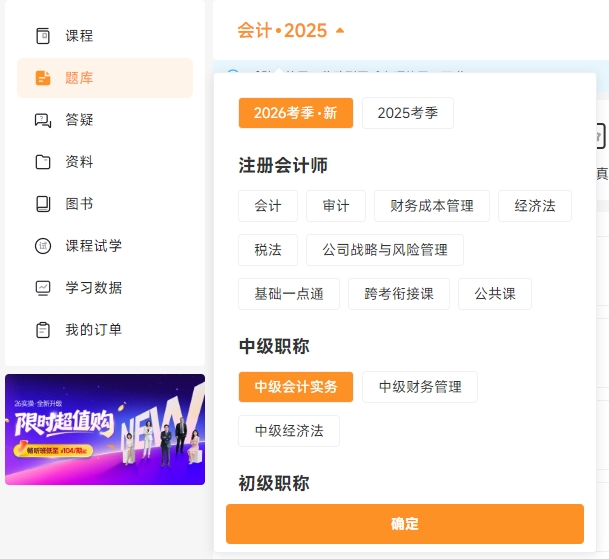This screenshot has width=609, height=559.
Task: Click the orange arrow beside 会计•2025
Action: pyautogui.click(x=340, y=31)
